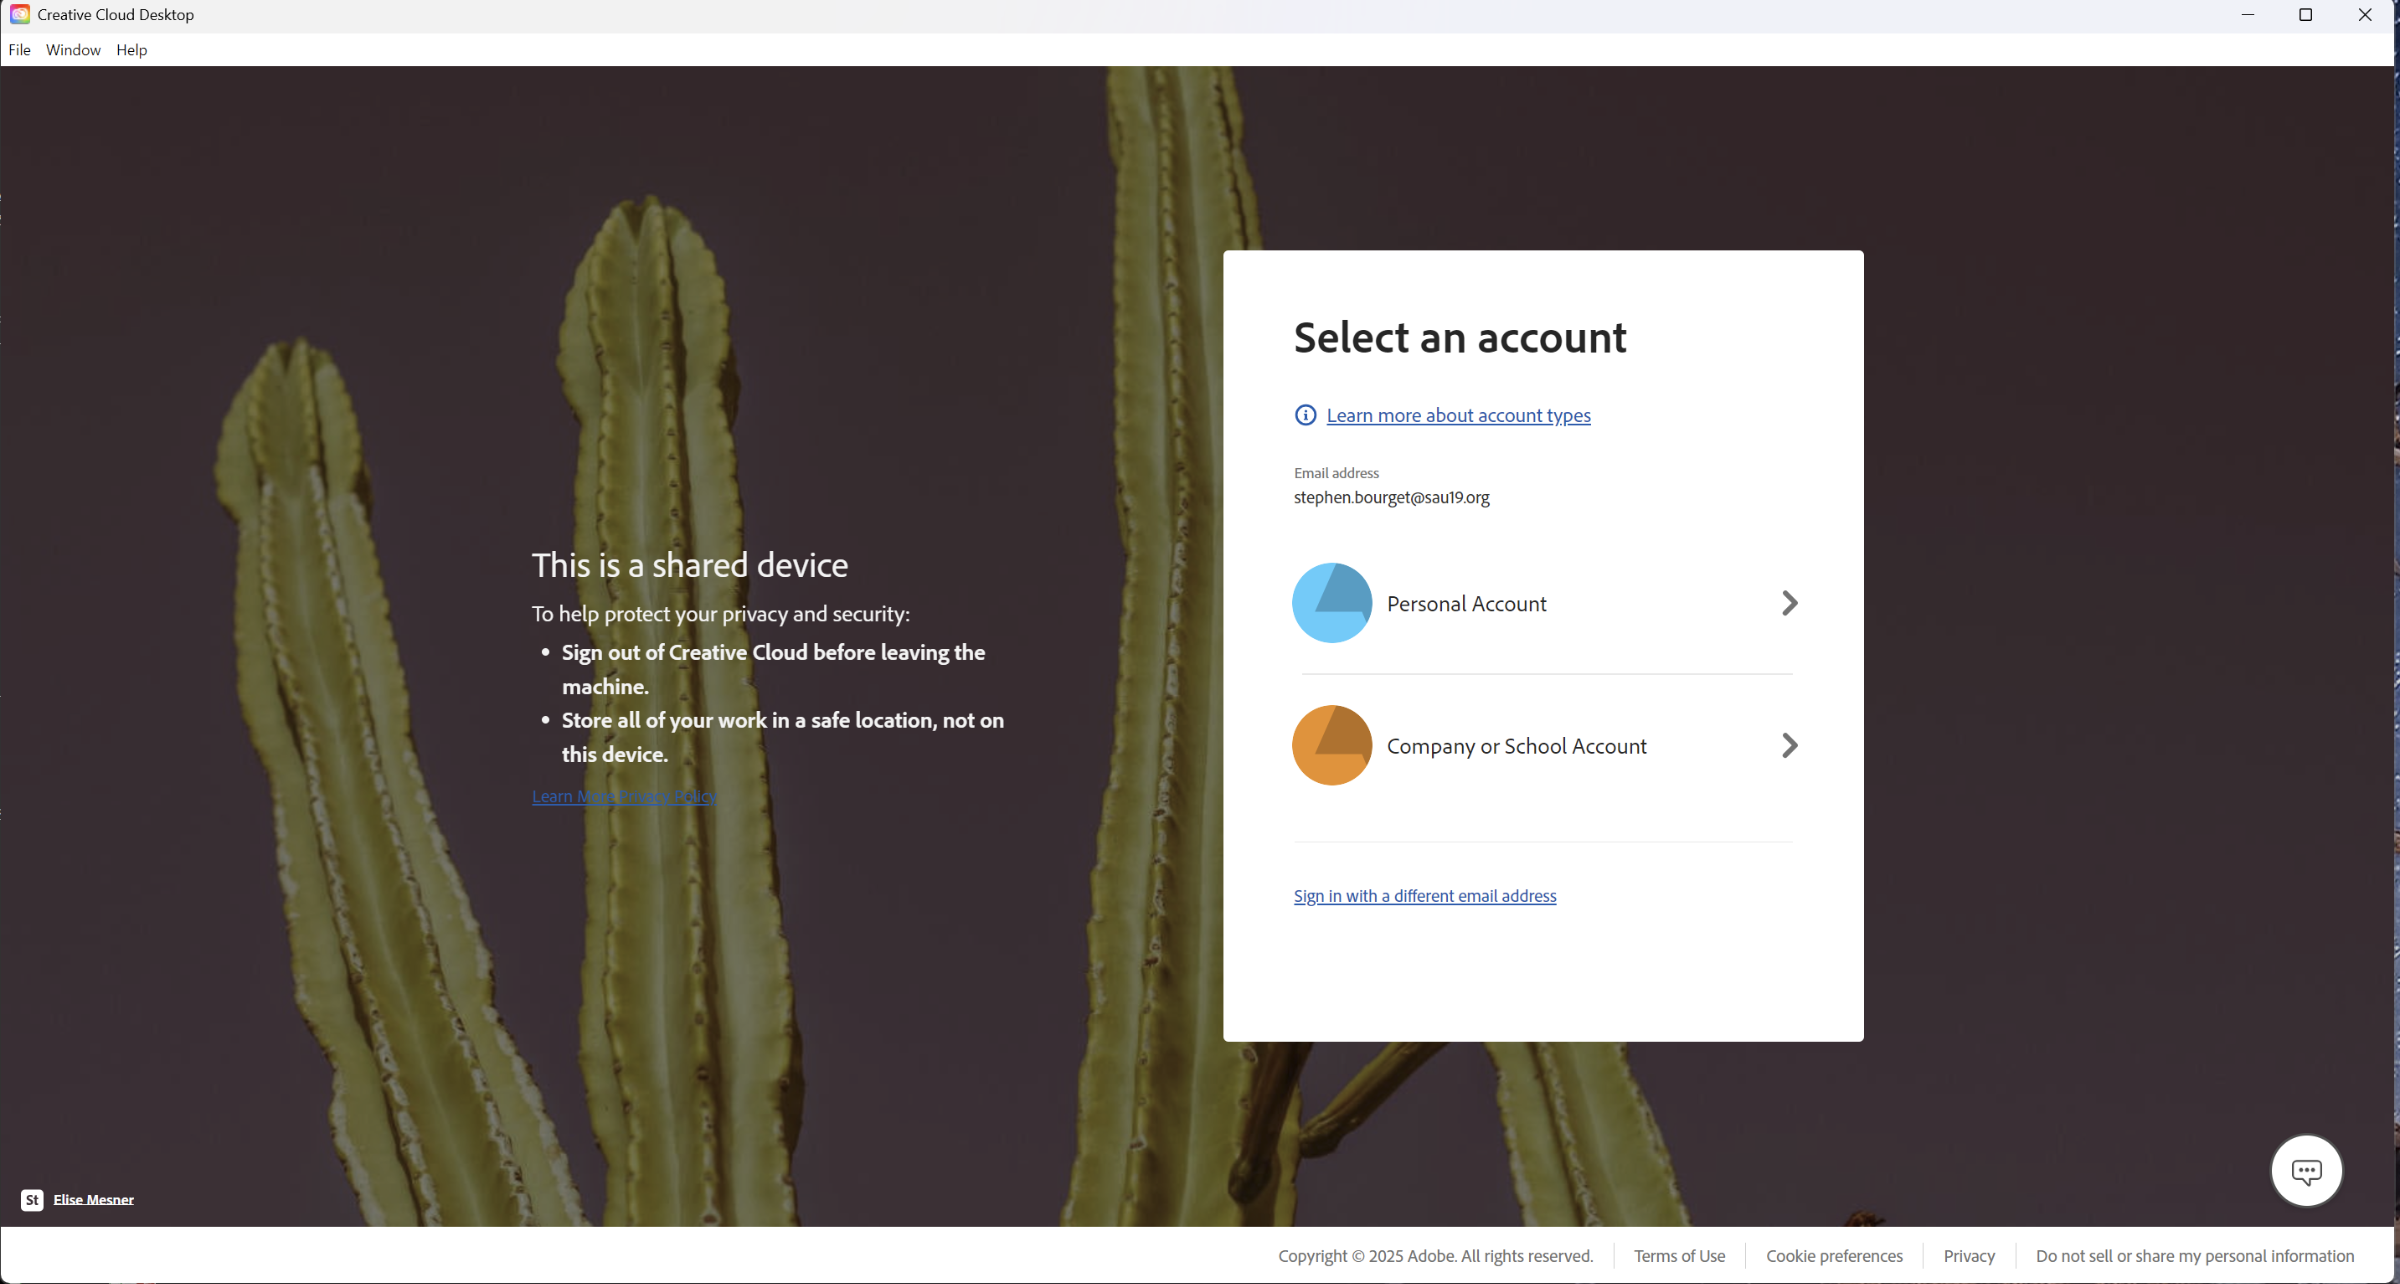Click the Adobe Stock St badge icon
The width and height of the screenshot is (2400, 1284).
coord(32,1200)
